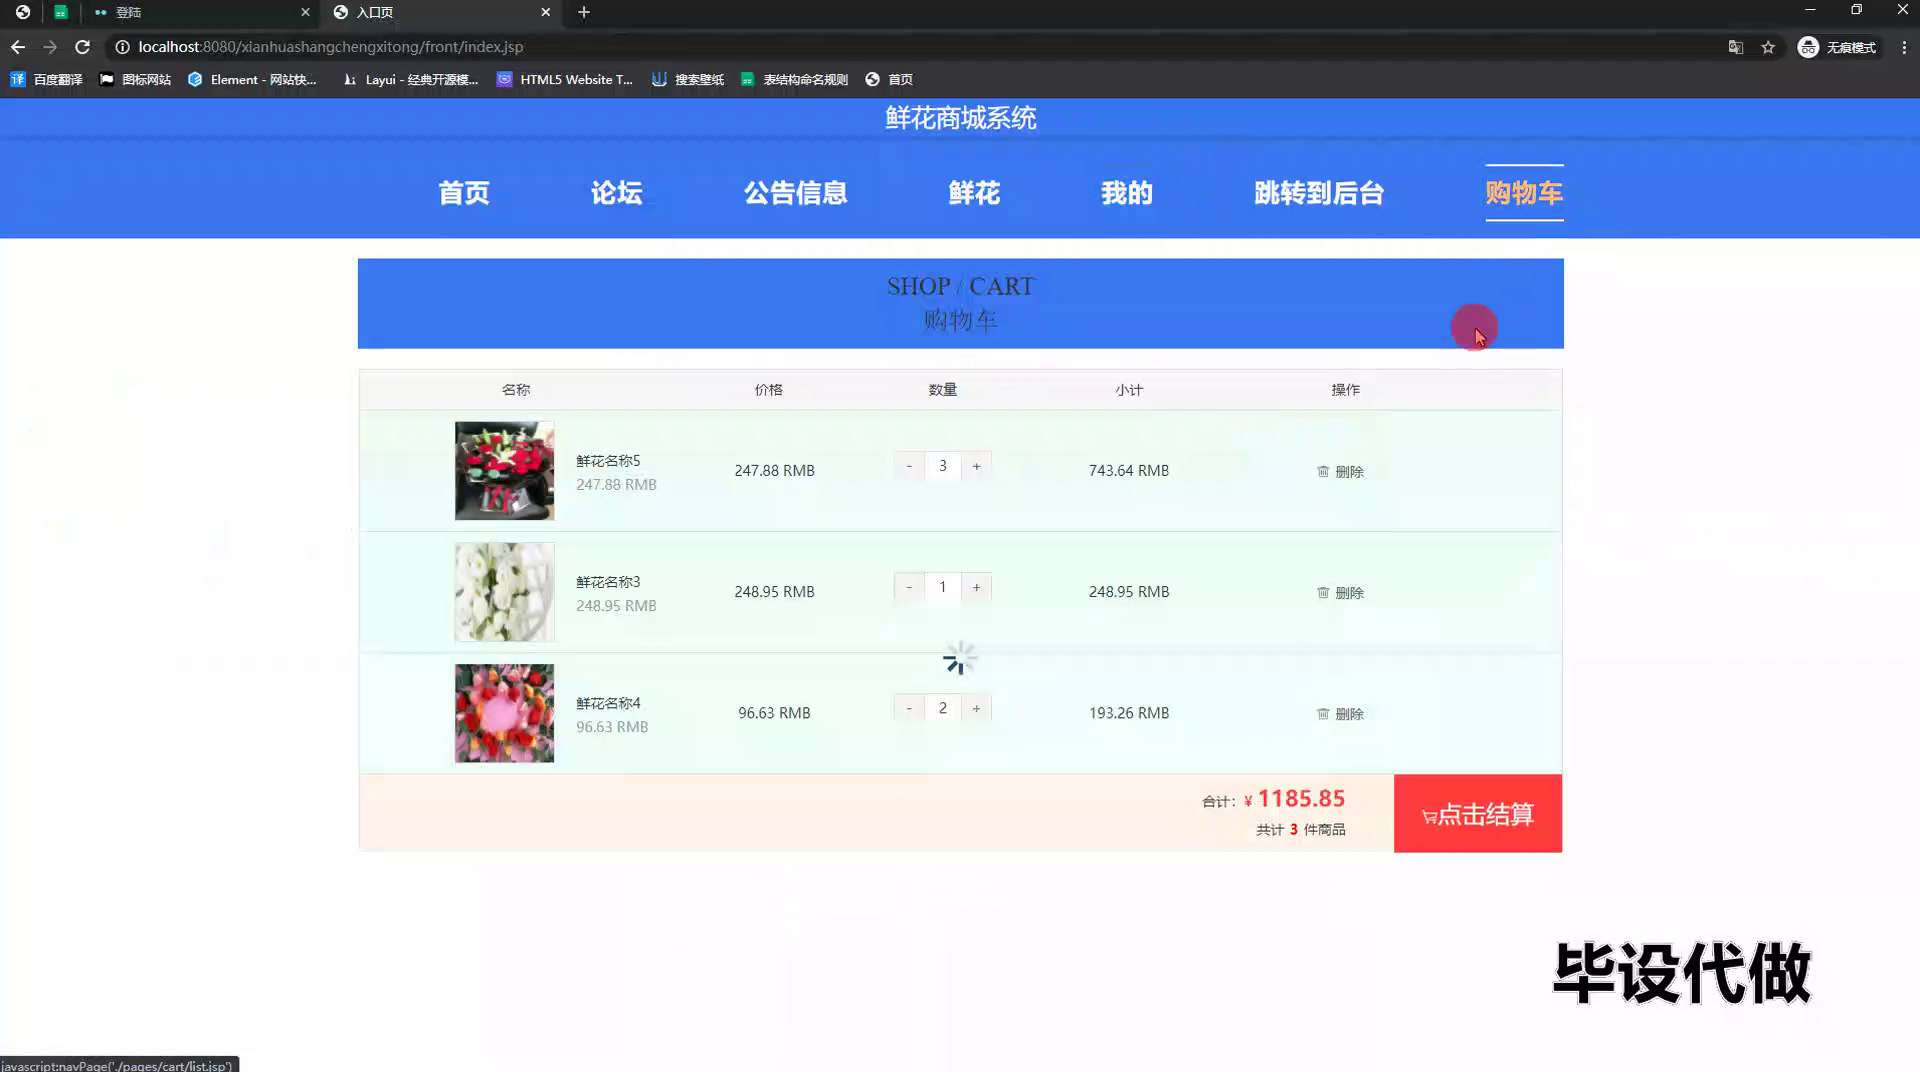Viewport: 1920px width, 1072px height.
Task: Click the browser back arrow
Action: click(x=18, y=47)
